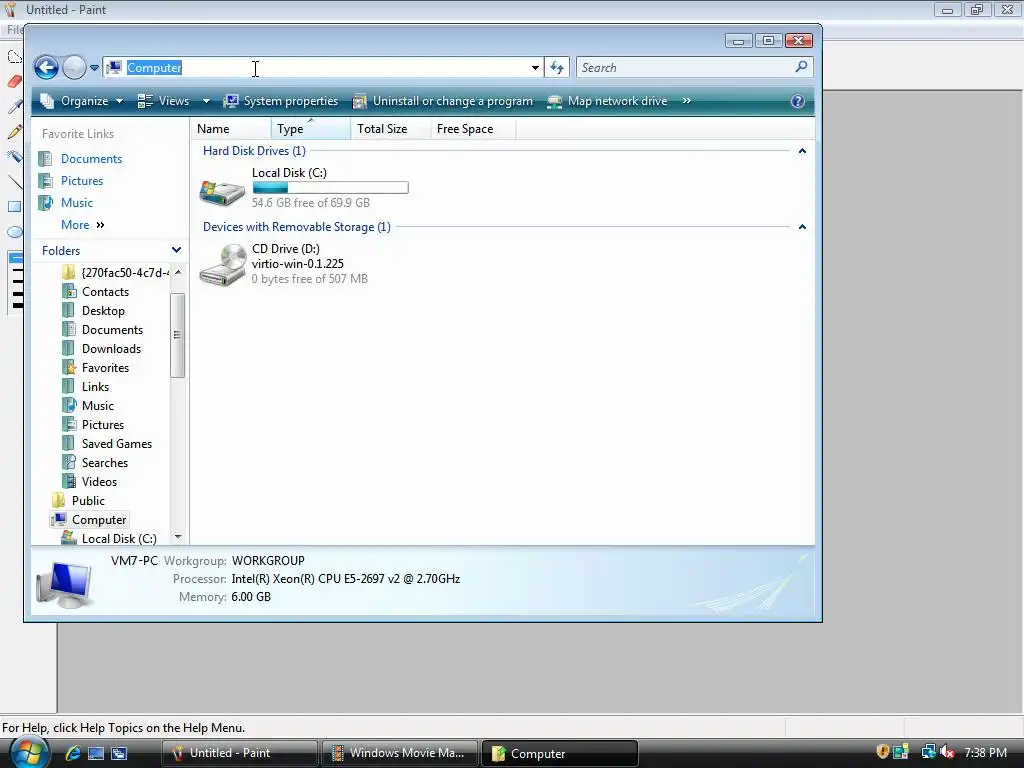This screenshot has width=1024, height=768.
Task: Select the Ellipse shape tool in Paint
Action: (x=14, y=232)
